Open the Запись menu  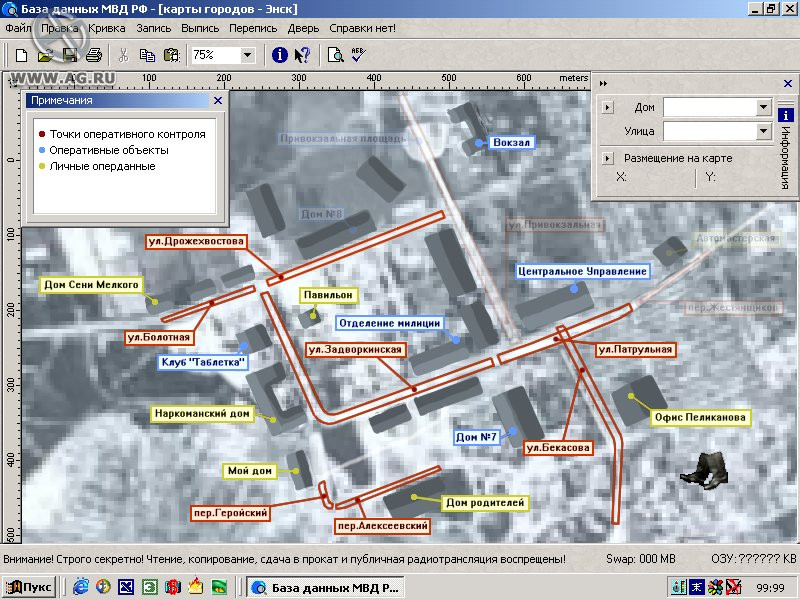point(154,29)
